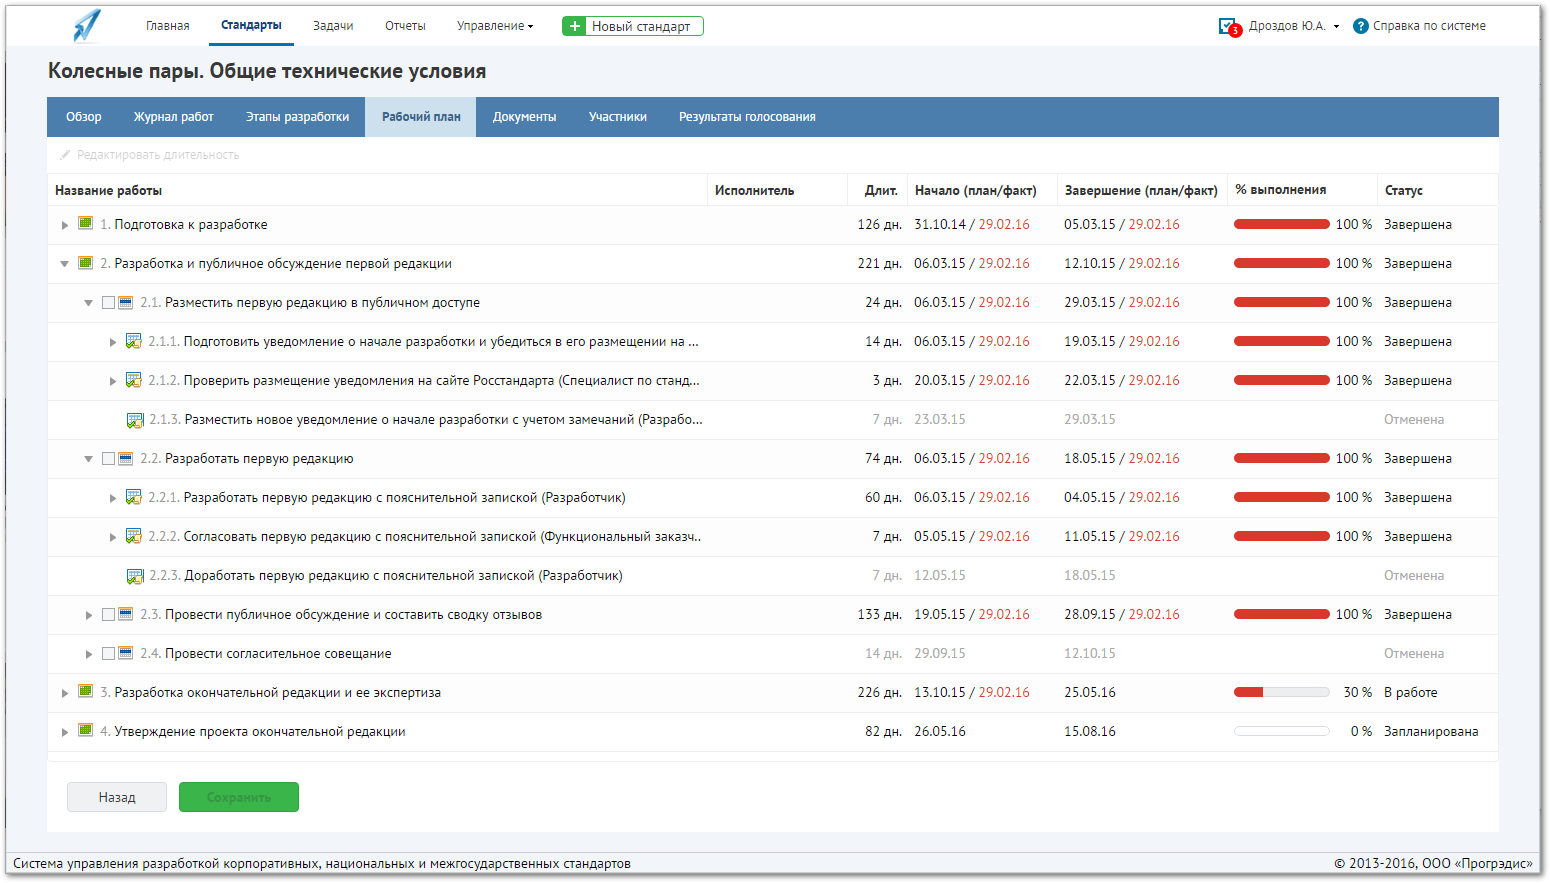Click the group icon of 2.1 Разместить первую редакцию
This screenshot has height=883, width=1550.
coord(126,302)
